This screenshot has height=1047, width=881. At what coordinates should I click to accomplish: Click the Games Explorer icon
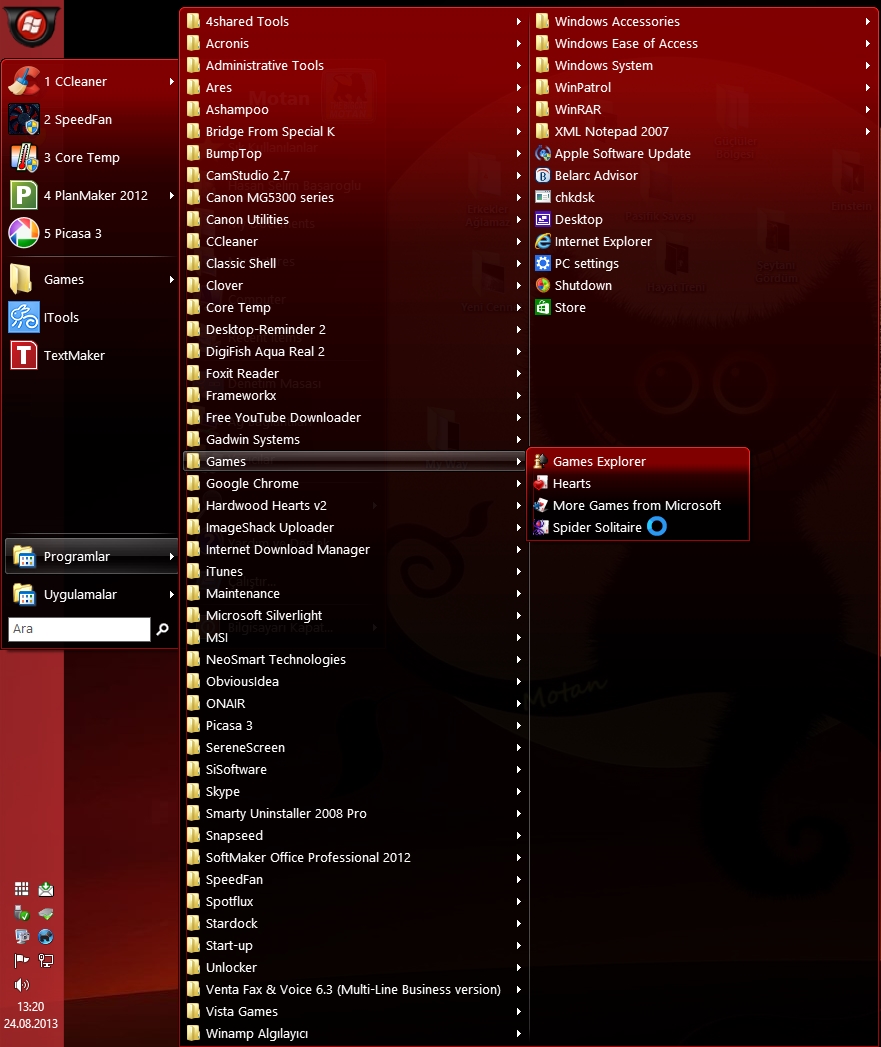click(x=541, y=461)
